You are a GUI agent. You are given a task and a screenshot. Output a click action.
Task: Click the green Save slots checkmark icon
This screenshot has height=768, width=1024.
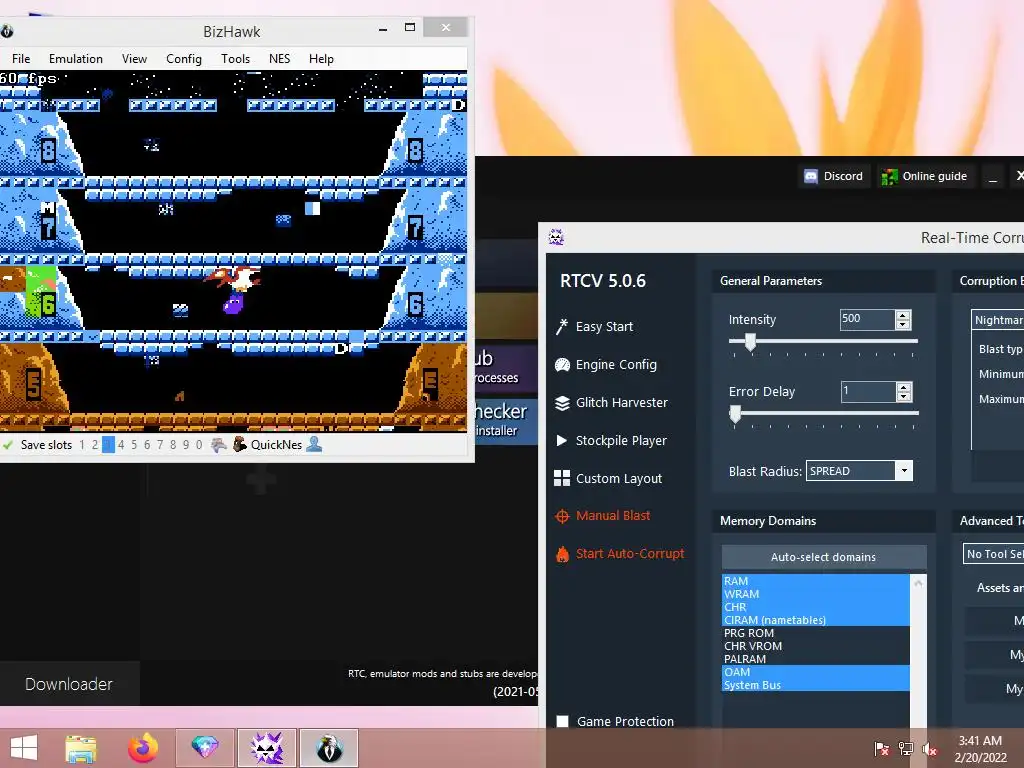pyautogui.click(x=8, y=445)
